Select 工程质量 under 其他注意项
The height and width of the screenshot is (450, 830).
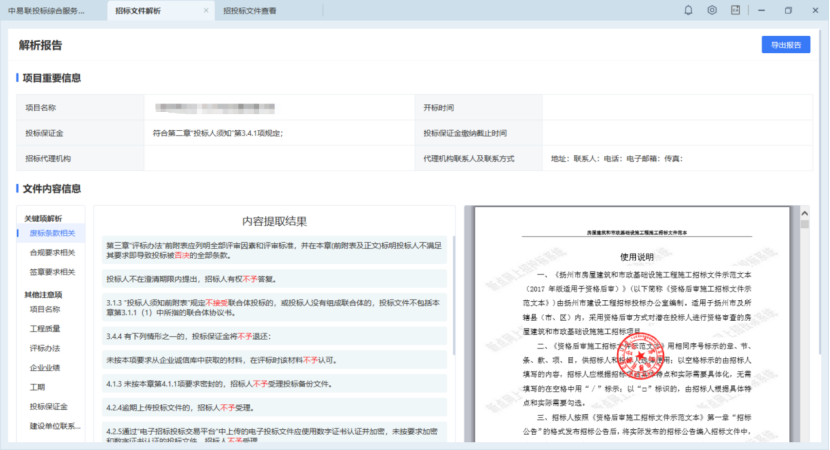45,329
